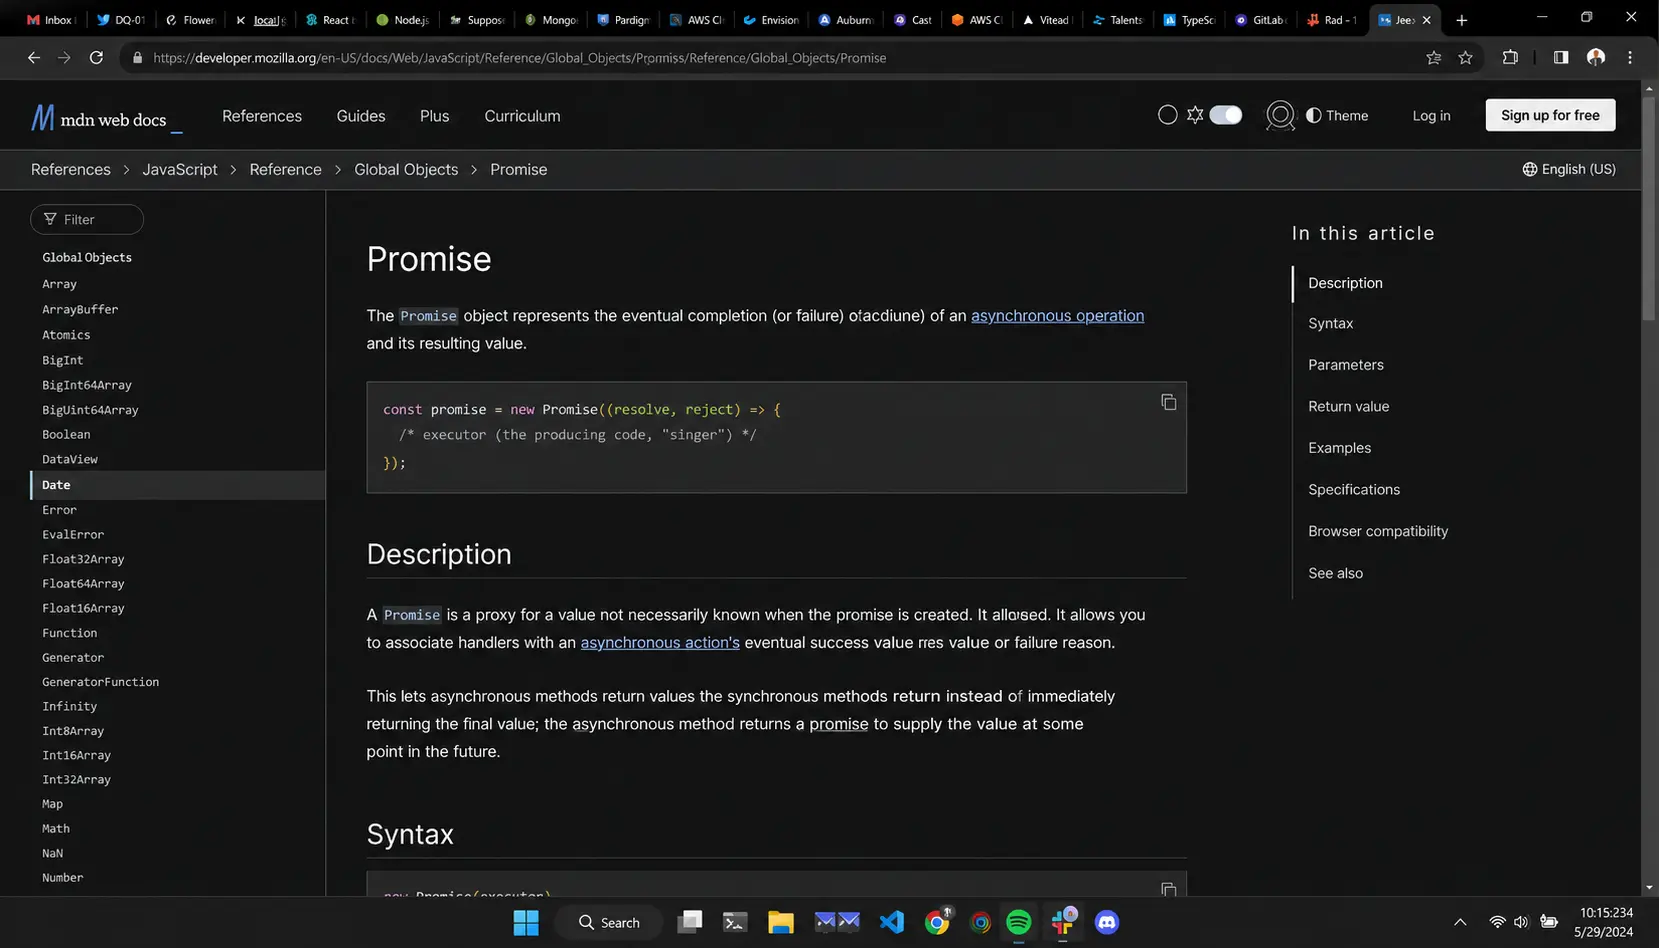Go to Global Objects in the breadcrumb
The image size is (1659, 948).
(x=406, y=170)
